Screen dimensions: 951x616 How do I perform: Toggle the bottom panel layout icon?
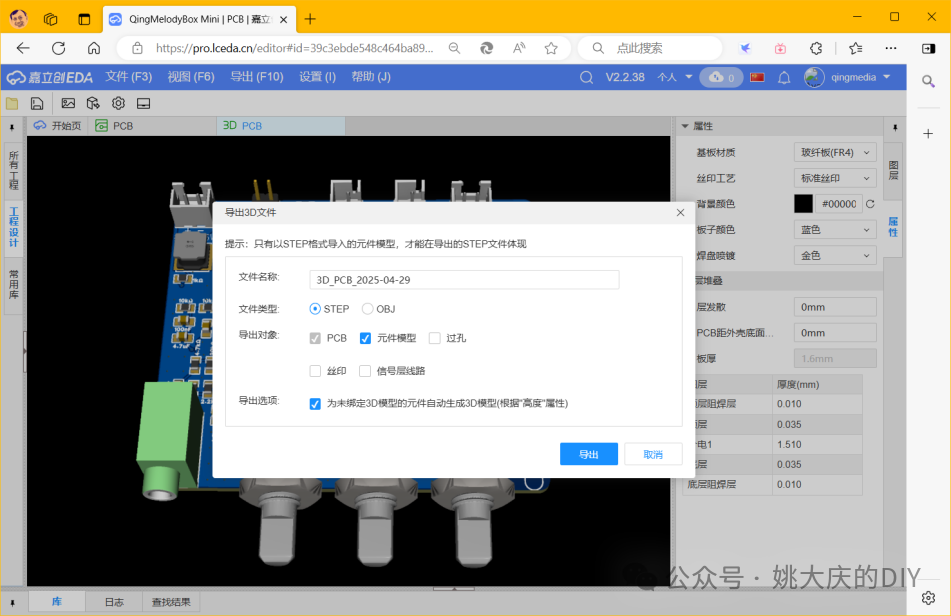(x=142, y=103)
